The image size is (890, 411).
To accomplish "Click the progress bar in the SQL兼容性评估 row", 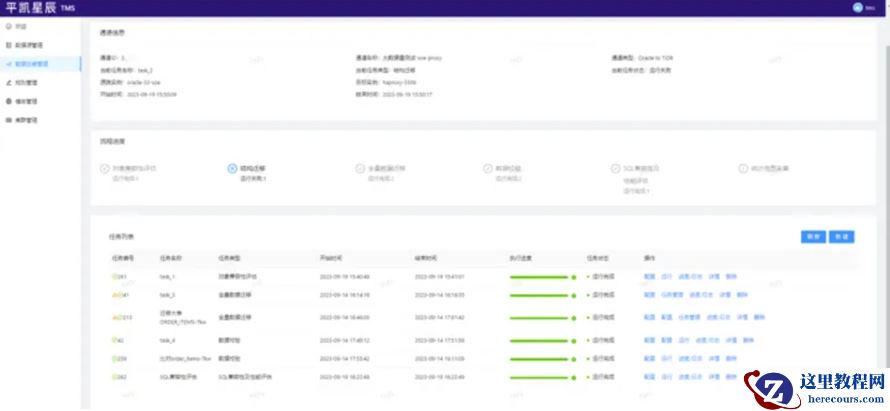I will point(539,377).
